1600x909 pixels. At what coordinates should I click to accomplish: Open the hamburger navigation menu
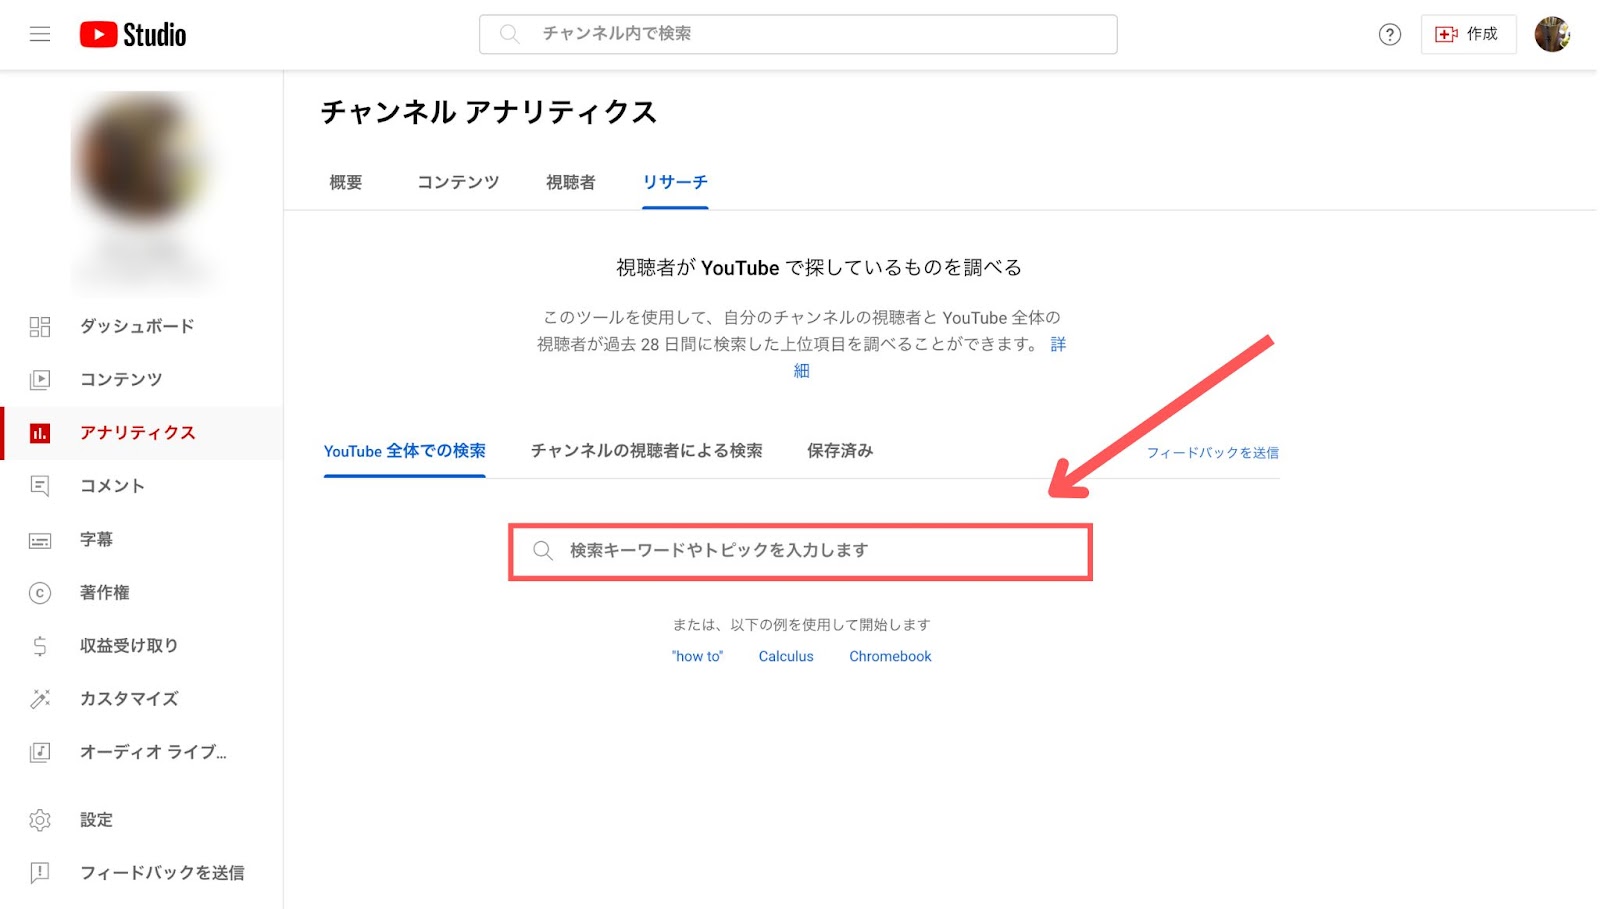click(x=40, y=34)
